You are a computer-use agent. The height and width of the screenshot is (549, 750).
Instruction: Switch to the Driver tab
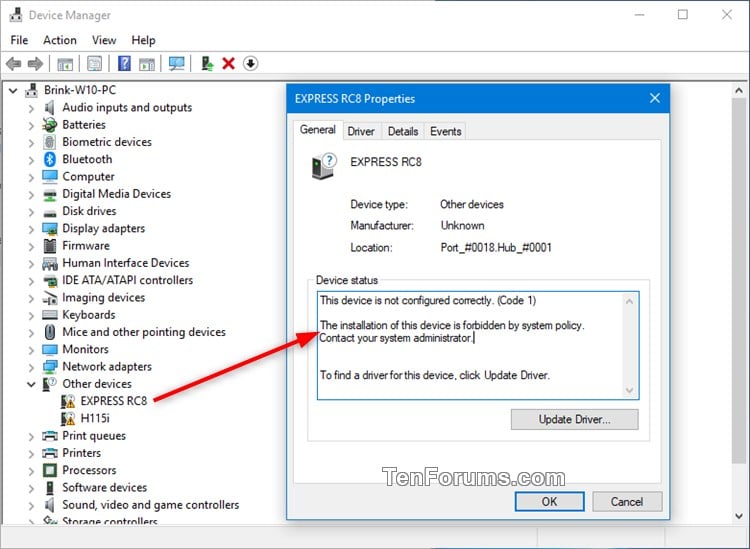(361, 132)
